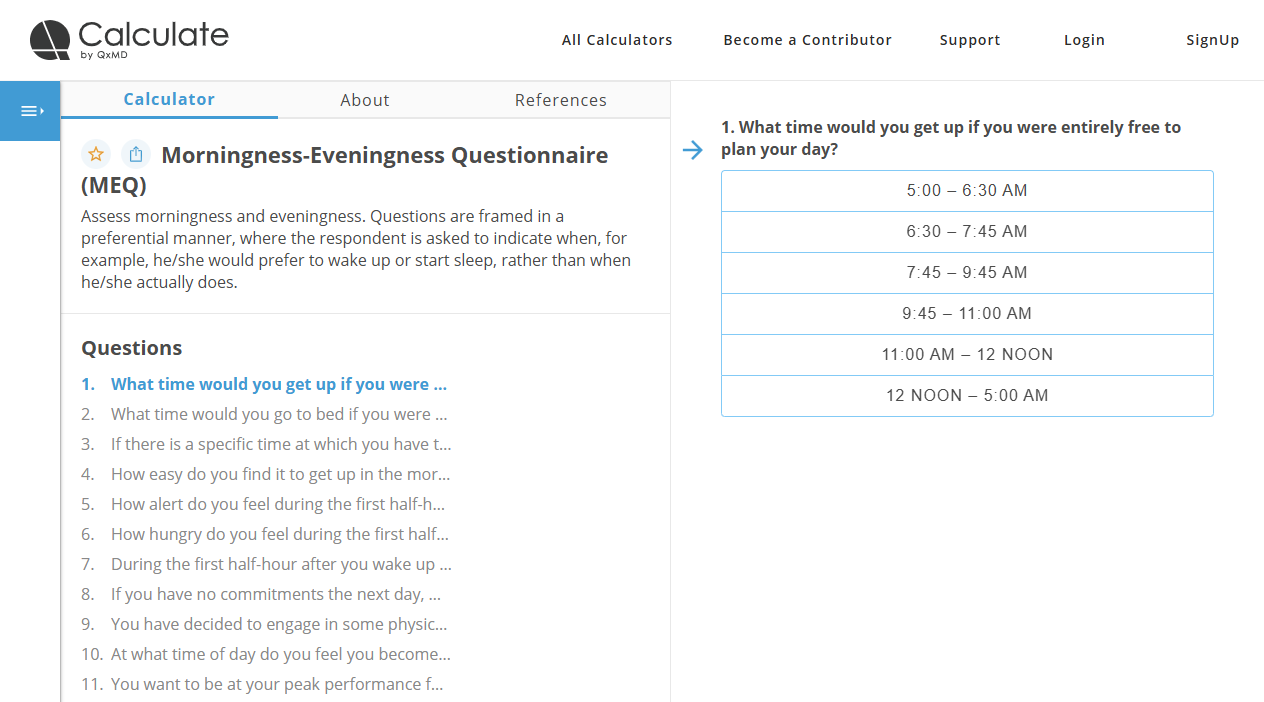Open the References tab
The width and height of the screenshot is (1264, 702).
[x=560, y=100]
